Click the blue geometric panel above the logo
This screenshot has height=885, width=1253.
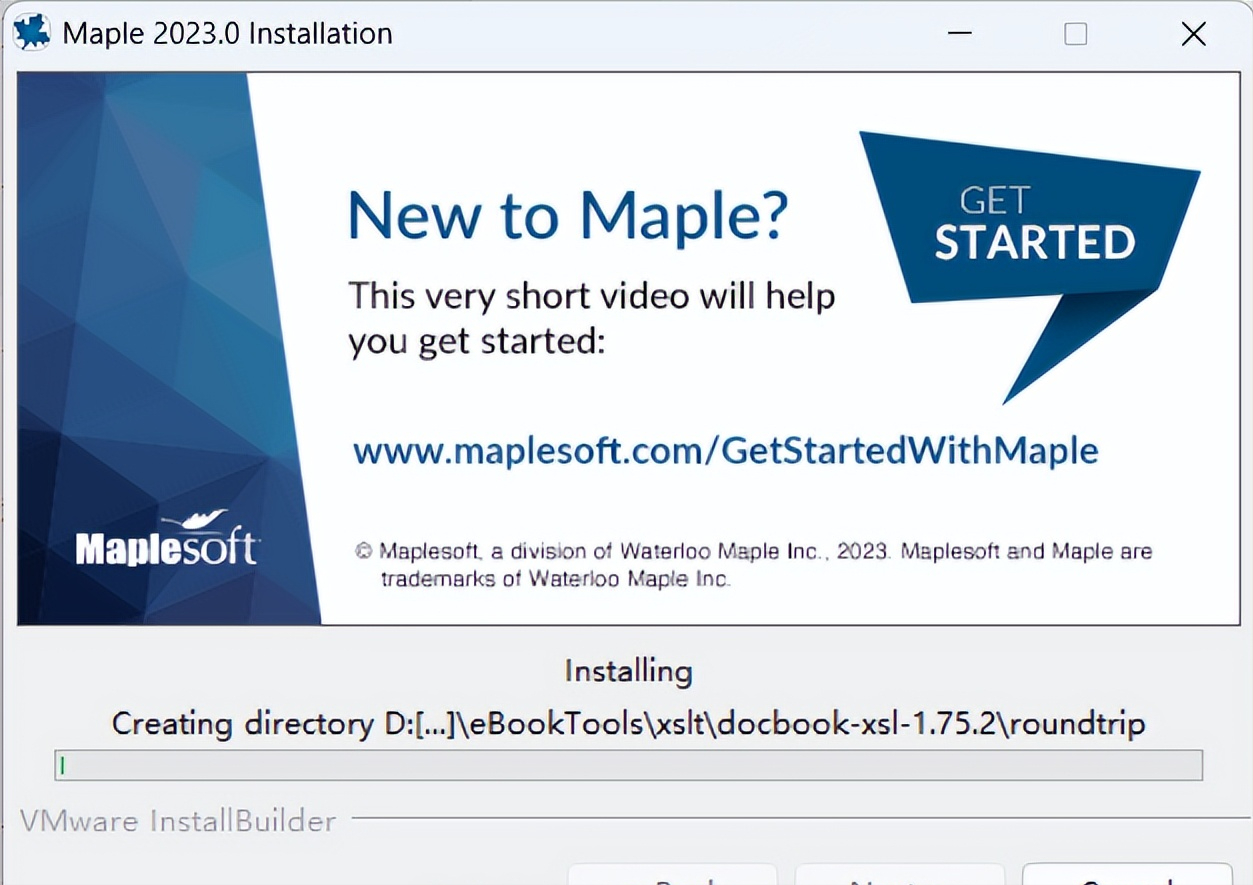click(x=140, y=280)
